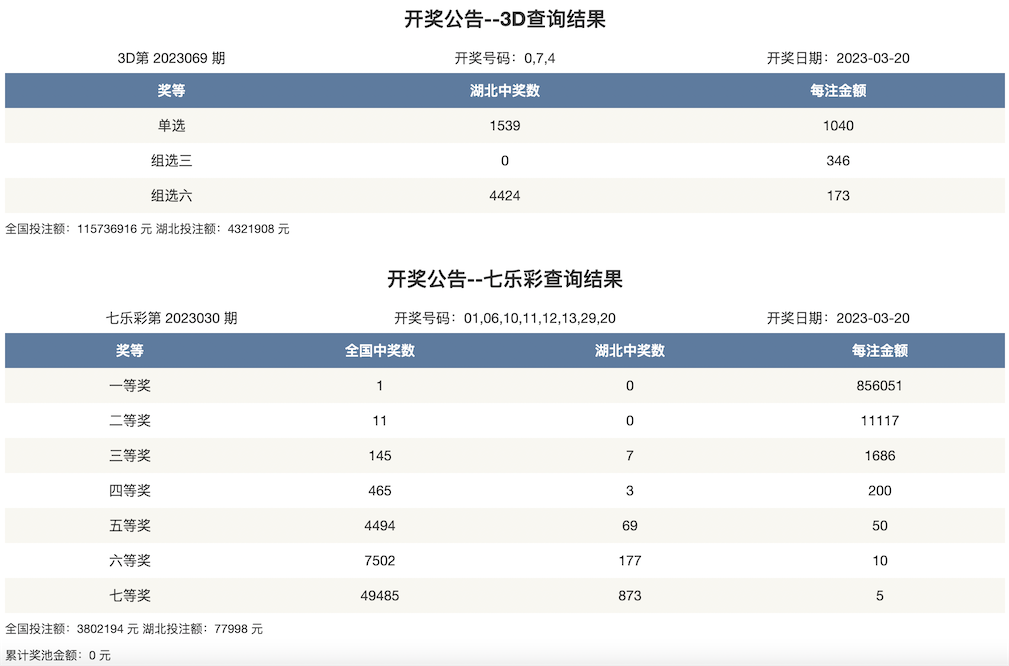Viewport: 1009px width, 666px height.
Task: Select the 单选 row label
Action: [171, 125]
